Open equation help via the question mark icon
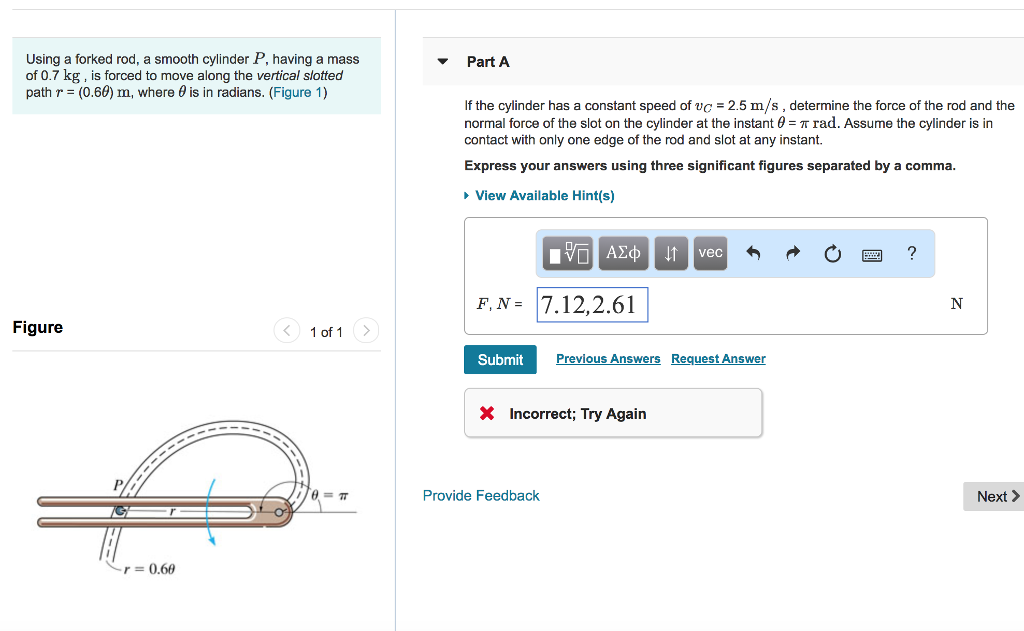This screenshot has width=1024, height=631. (911, 253)
